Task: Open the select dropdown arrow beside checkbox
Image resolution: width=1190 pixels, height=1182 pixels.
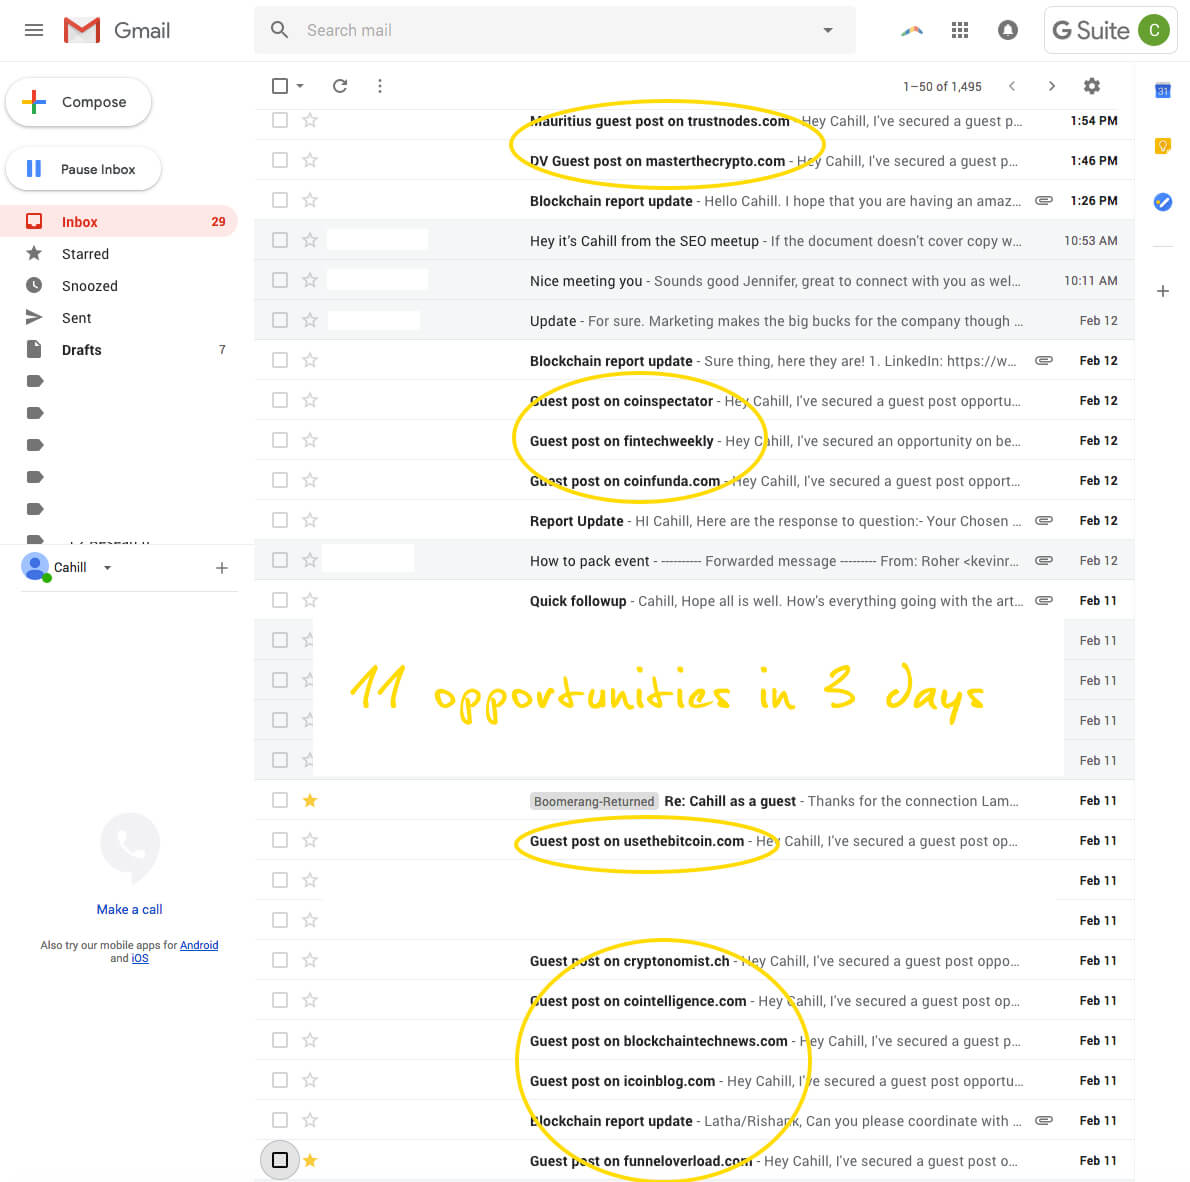Action: click(x=301, y=86)
